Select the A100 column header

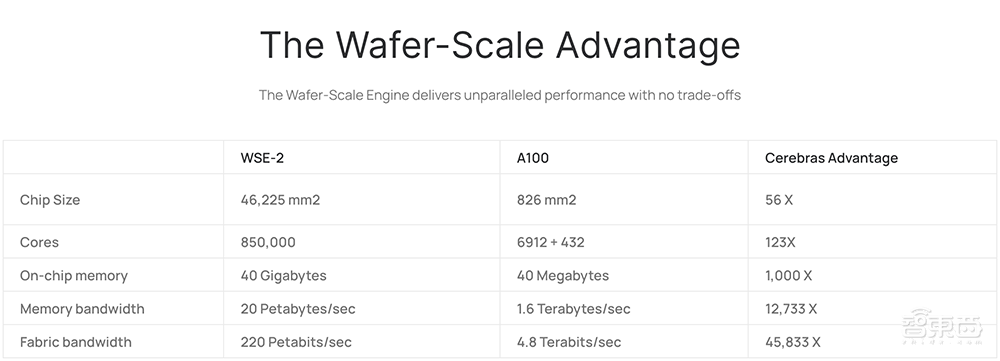tap(533, 158)
